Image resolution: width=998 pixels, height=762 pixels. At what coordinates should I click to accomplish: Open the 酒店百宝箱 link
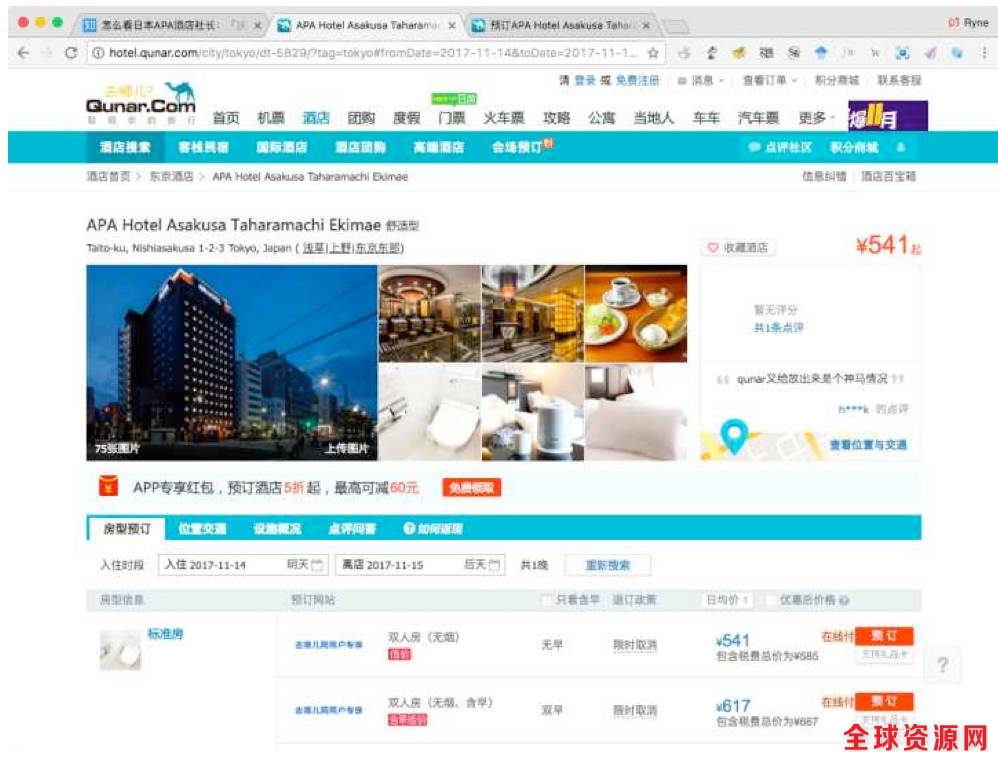click(x=889, y=176)
